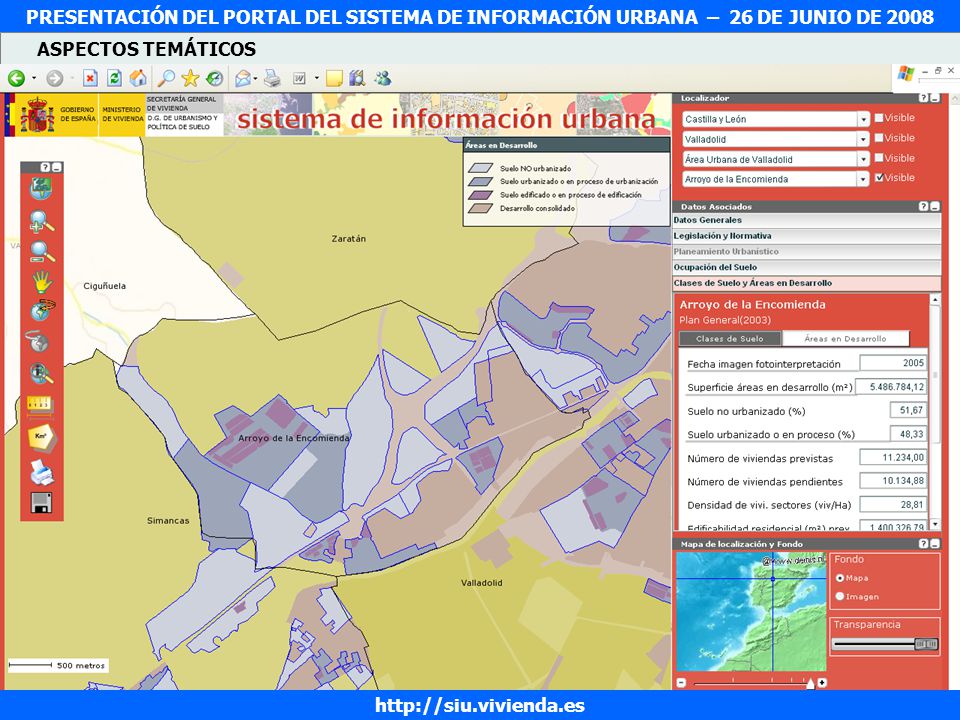Select the zoom out magnifier tool
Image resolution: width=960 pixels, height=720 pixels.
(42, 252)
